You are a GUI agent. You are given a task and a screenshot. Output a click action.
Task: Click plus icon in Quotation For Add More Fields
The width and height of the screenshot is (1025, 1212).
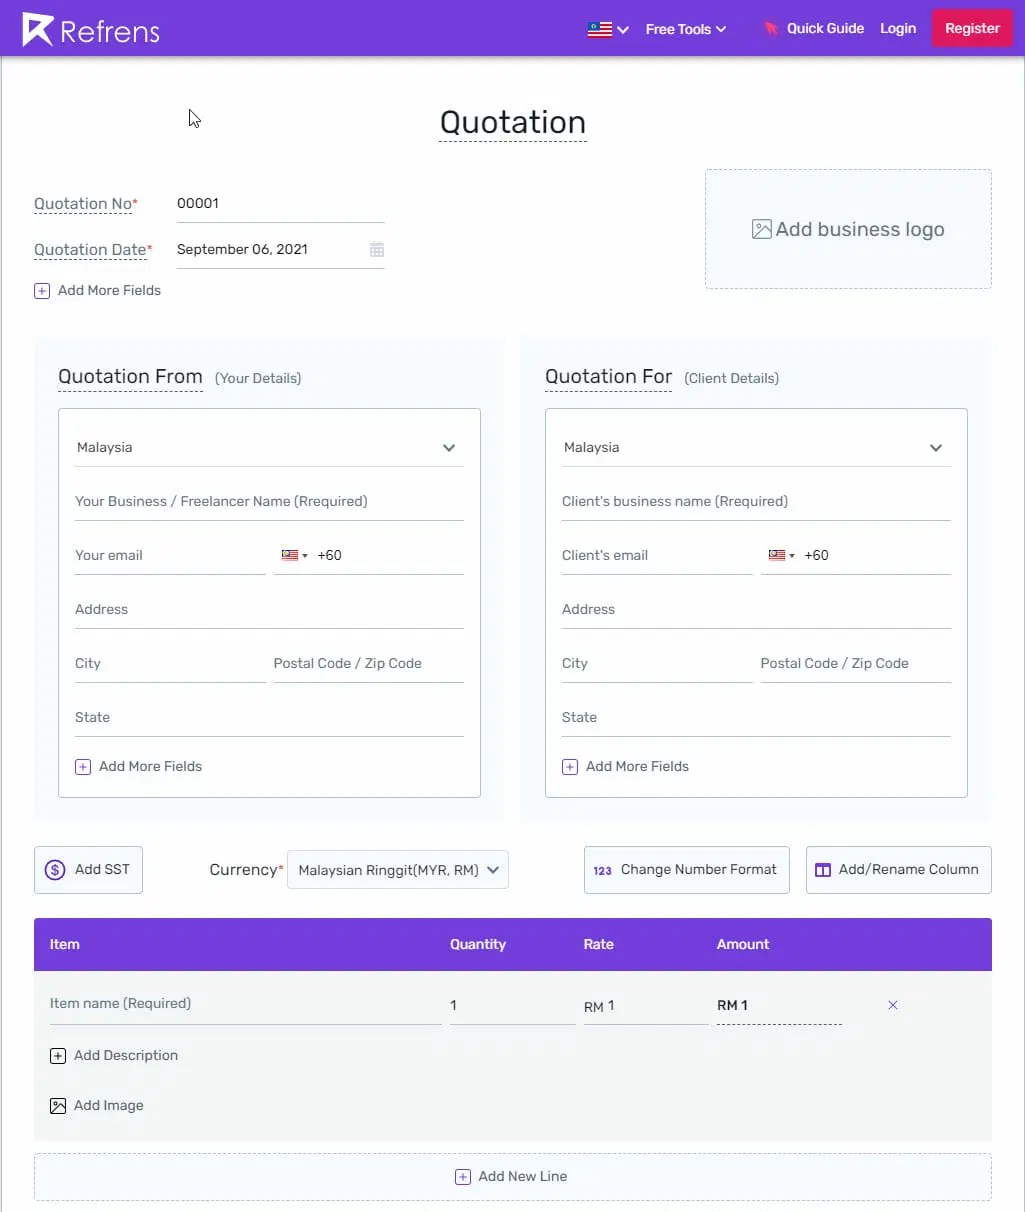[570, 767]
